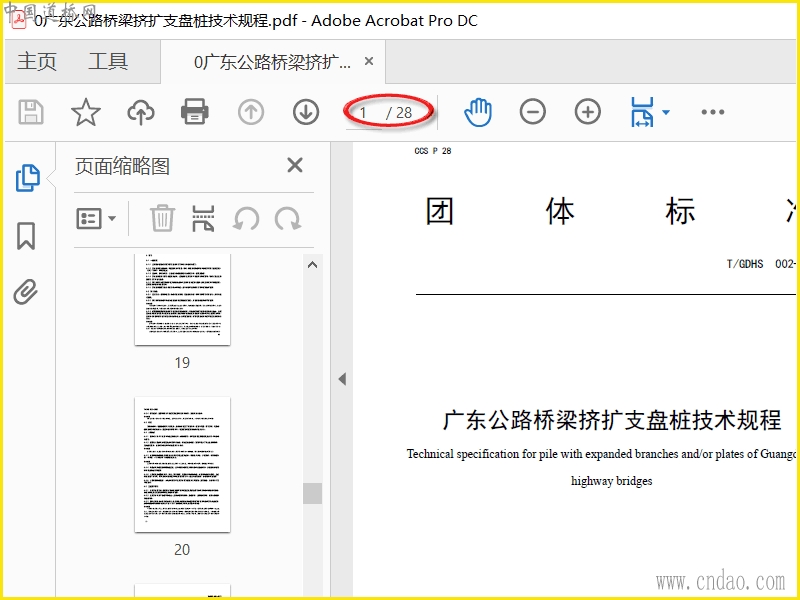Screen dimensions: 800x600
Task: Zoom out with the minus icon
Action: pos(533,112)
